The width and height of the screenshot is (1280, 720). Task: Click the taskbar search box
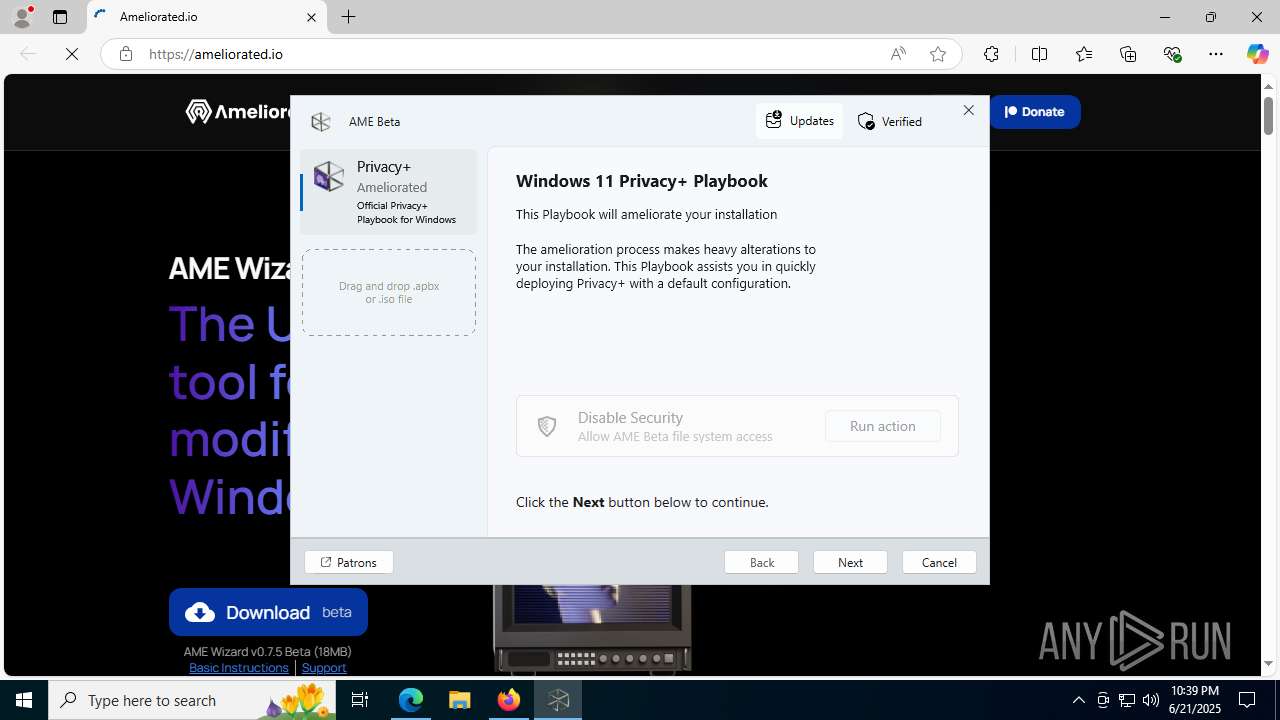tap(192, 700)
